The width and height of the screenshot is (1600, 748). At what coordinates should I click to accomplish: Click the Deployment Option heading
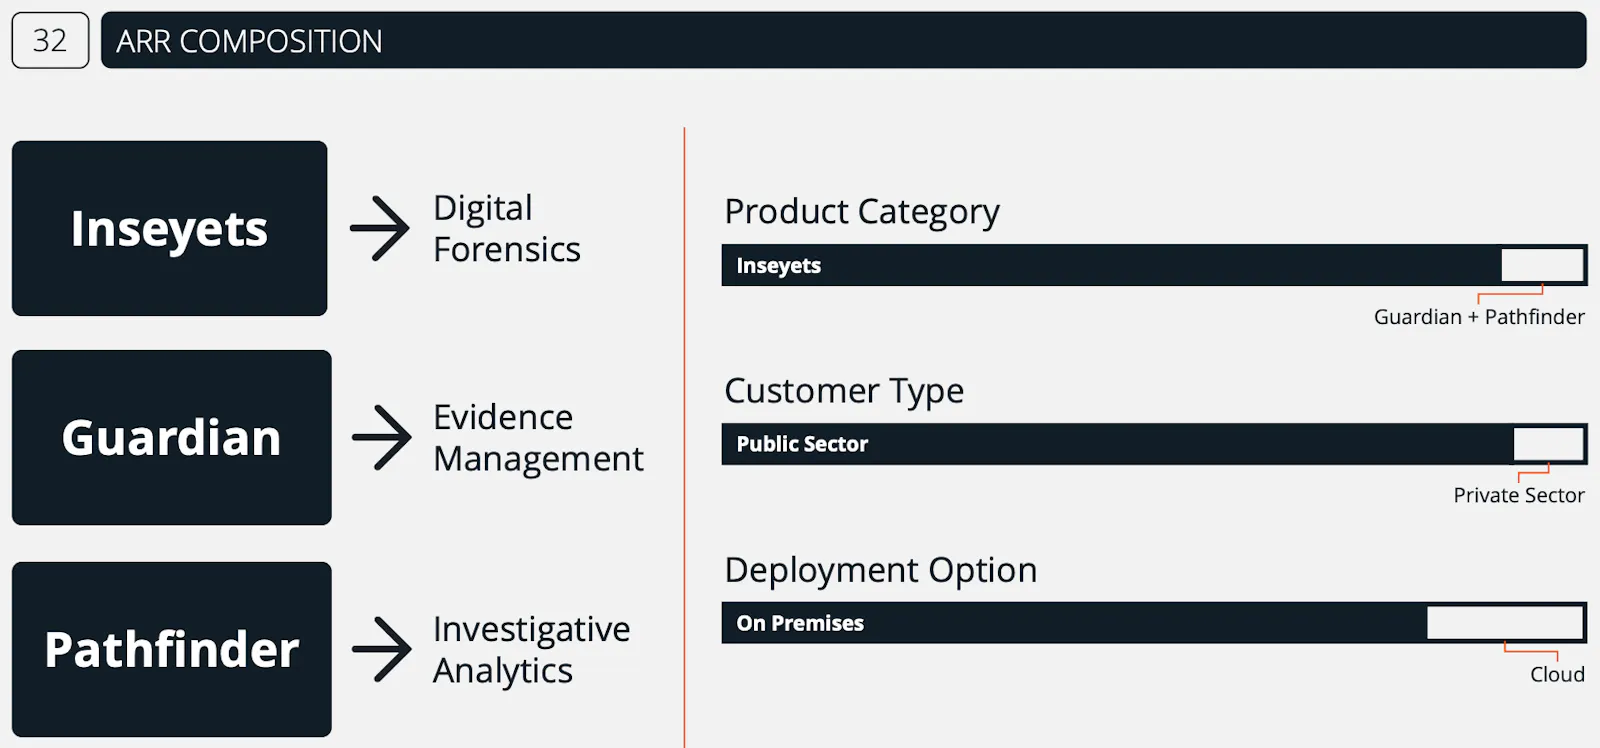tap(881, 570)
